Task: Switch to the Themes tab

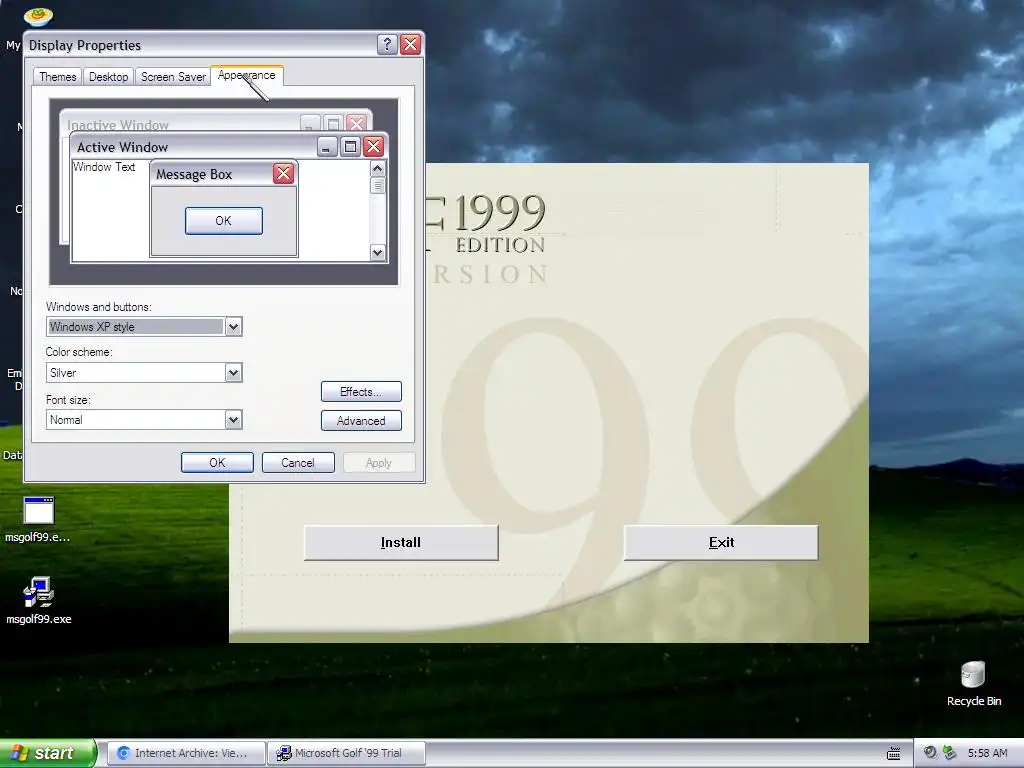Action: [x=57, y=77]
